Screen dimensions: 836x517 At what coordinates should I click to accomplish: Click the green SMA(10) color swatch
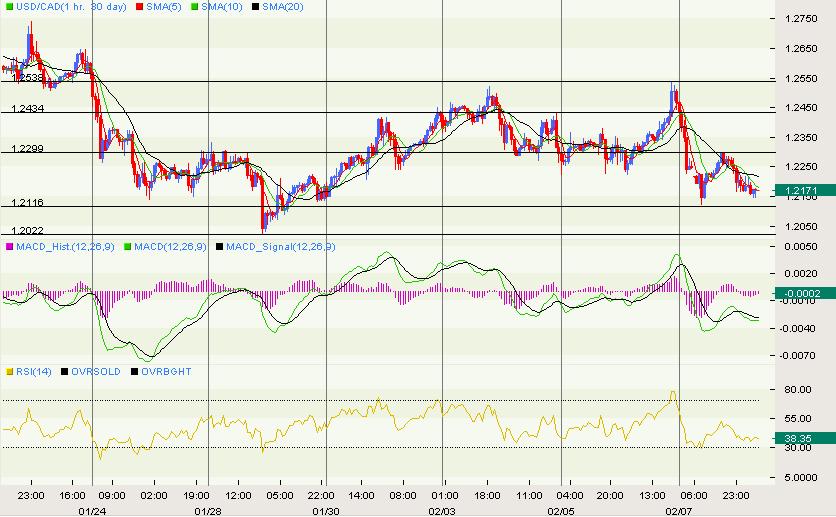pyautogui.click(x=195, y=7)
